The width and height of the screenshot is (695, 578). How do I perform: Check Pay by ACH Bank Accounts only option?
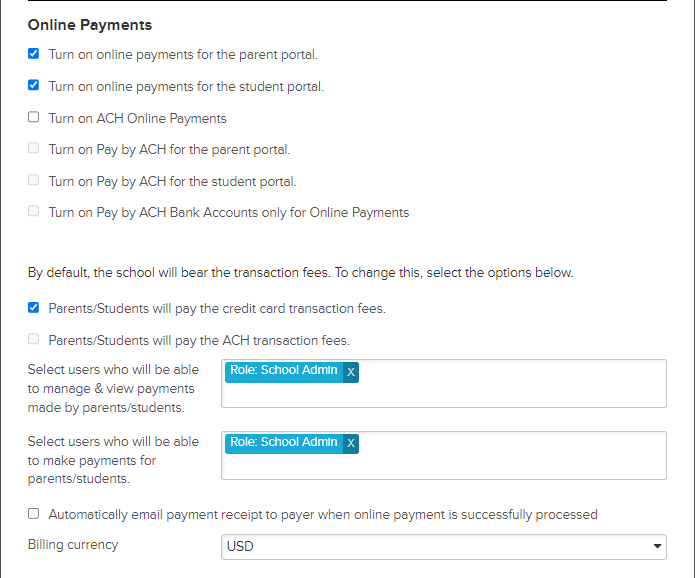[x=33, y=211]
